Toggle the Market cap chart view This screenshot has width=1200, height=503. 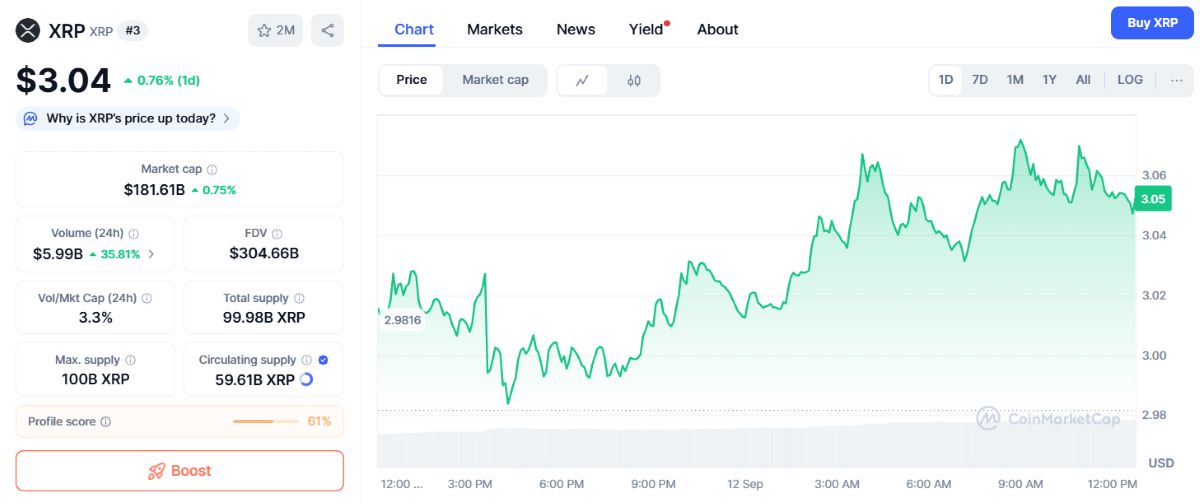[x=495, y=80]
